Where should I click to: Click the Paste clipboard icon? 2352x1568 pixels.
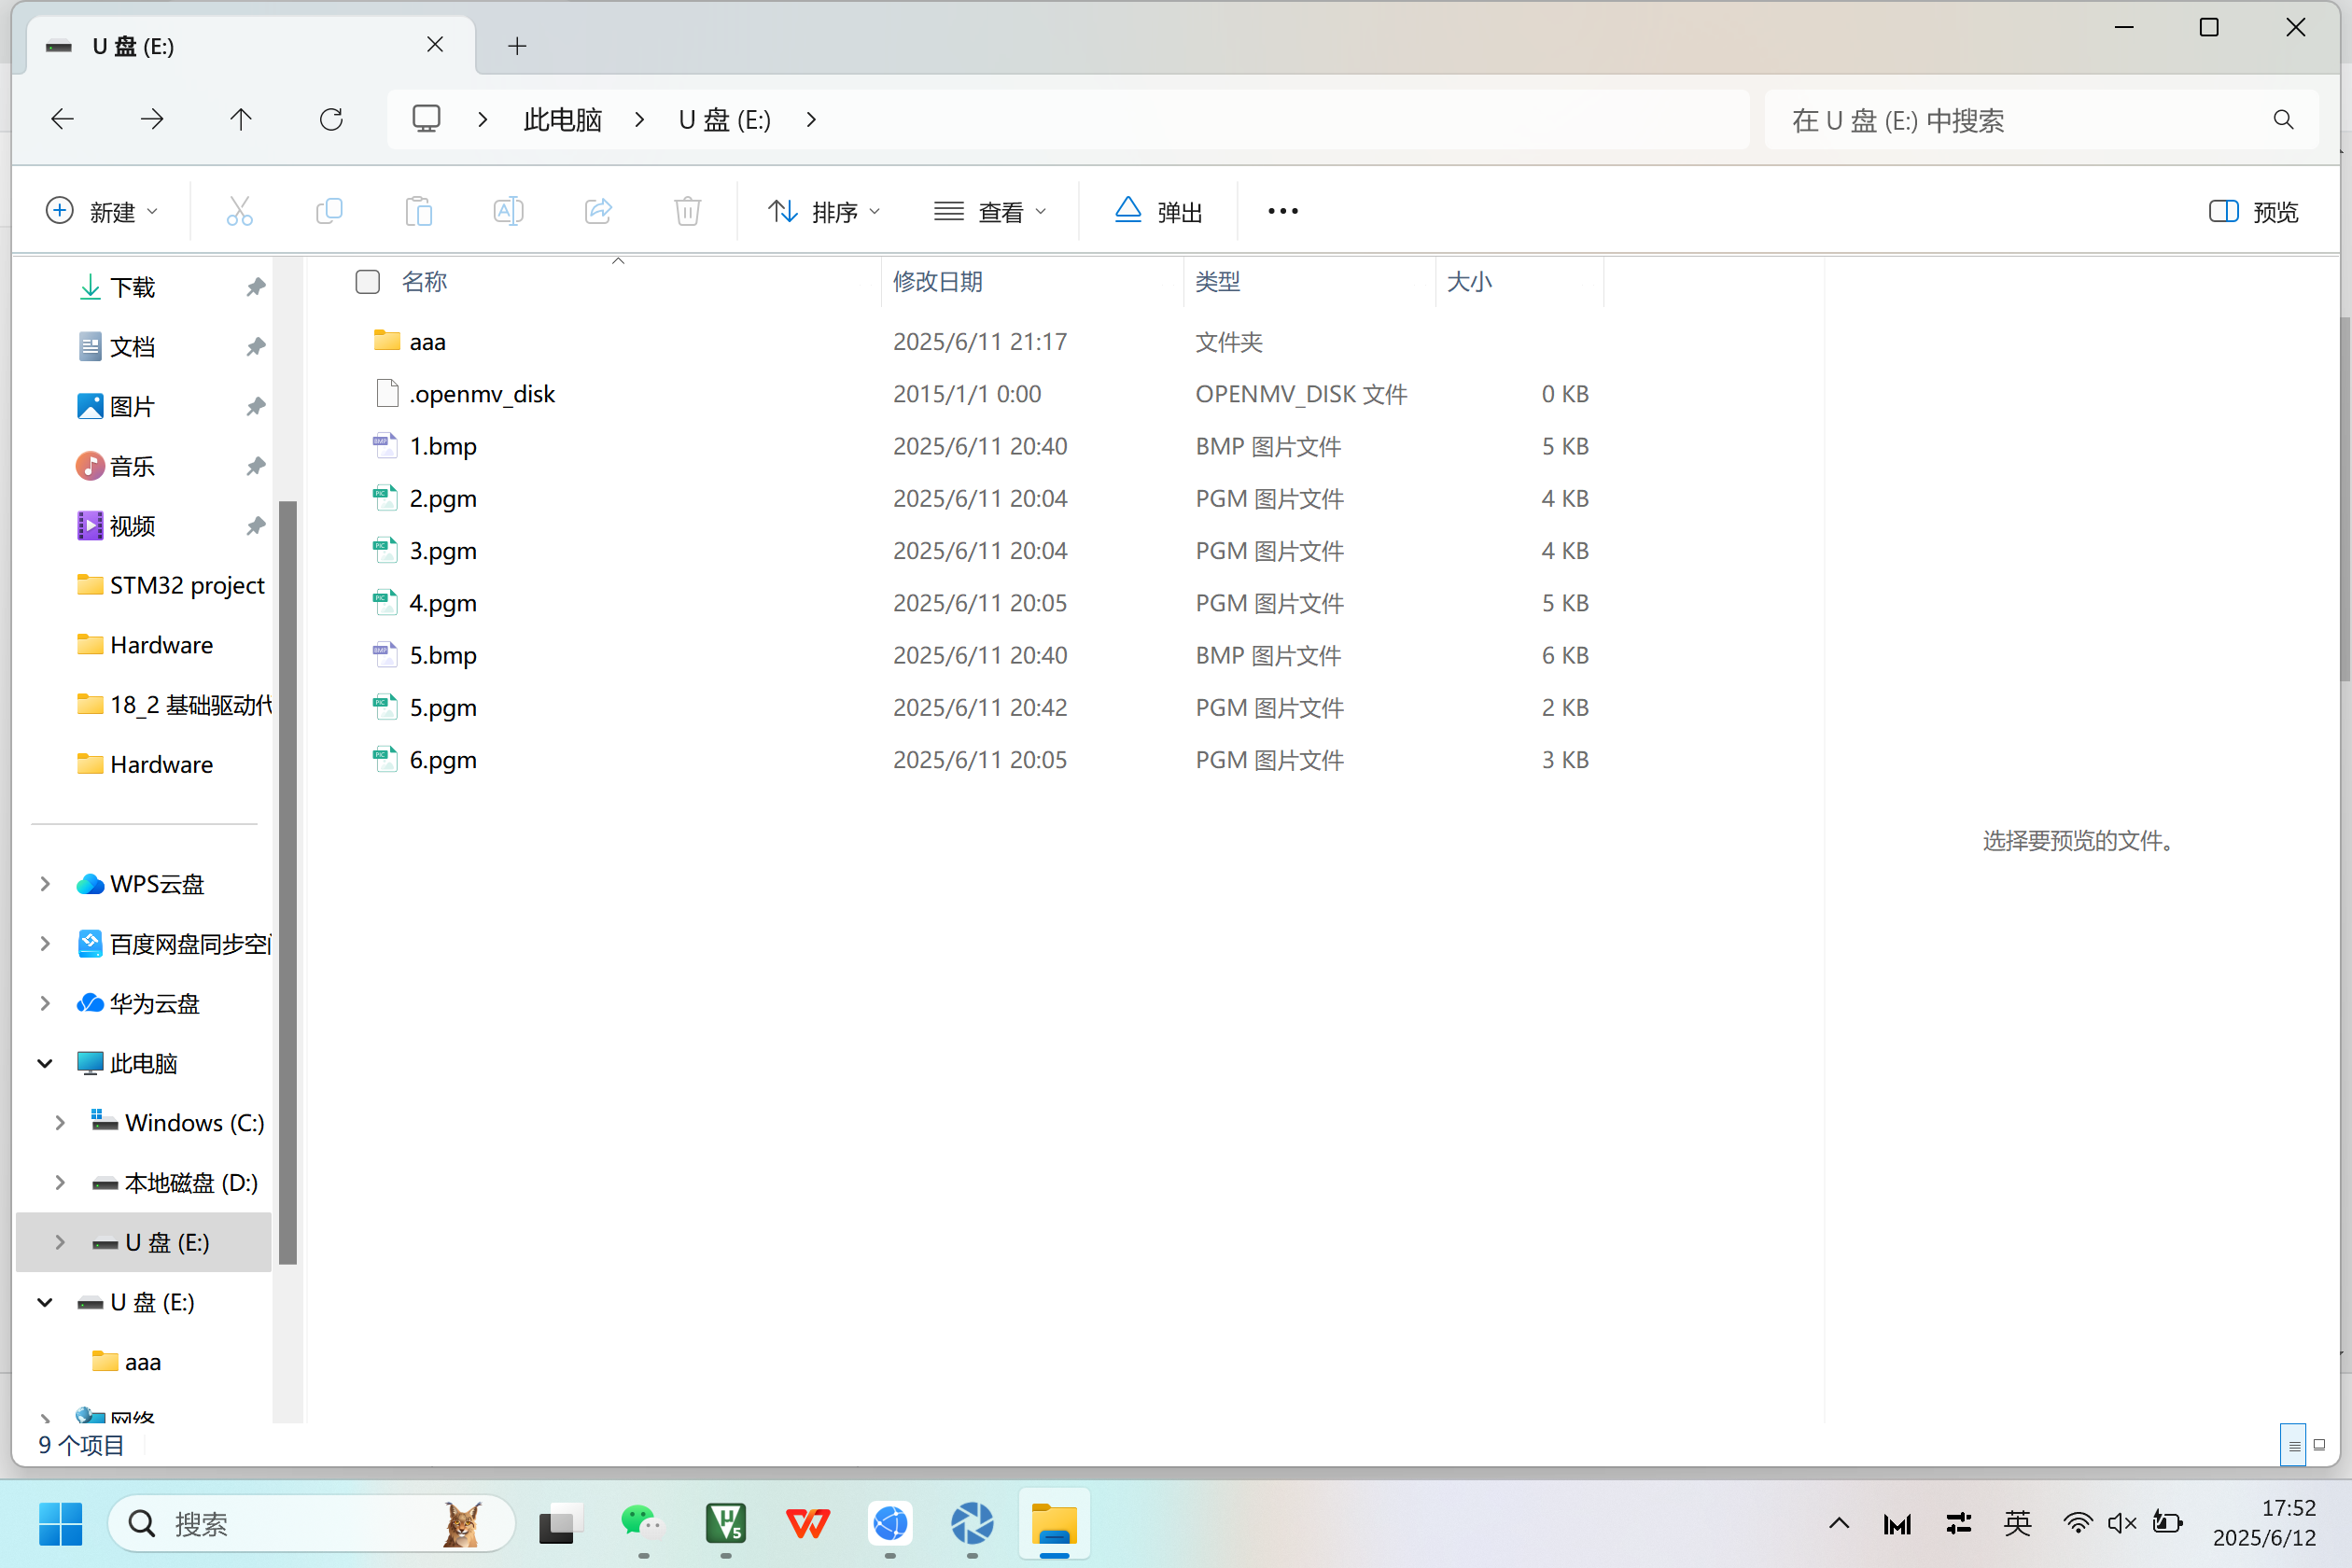tap(419, 211)
